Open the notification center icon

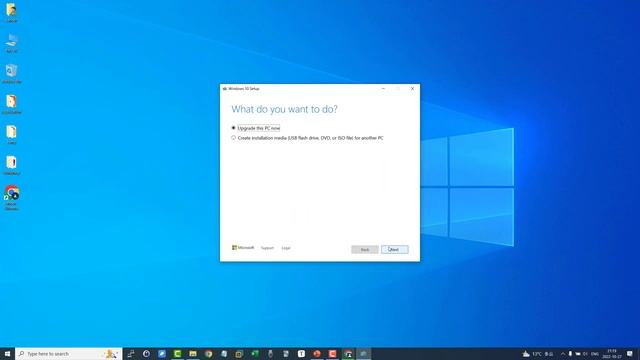point(630,353)
